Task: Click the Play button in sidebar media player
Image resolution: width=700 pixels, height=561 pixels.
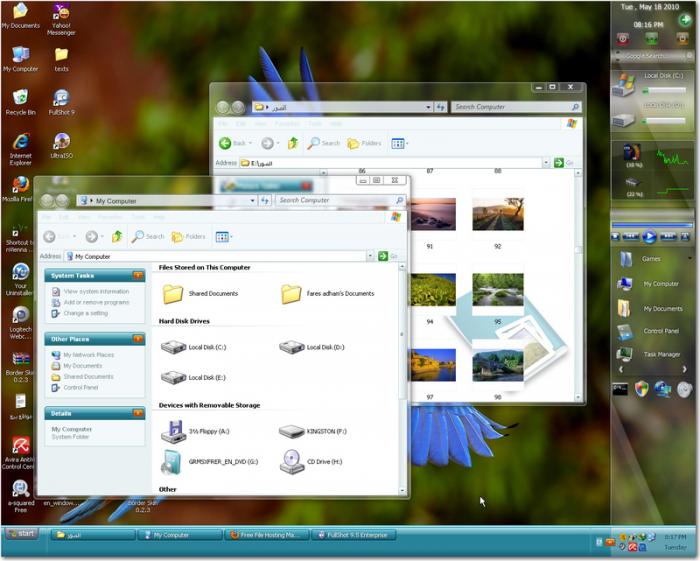Action: click(x=649, y=236)
